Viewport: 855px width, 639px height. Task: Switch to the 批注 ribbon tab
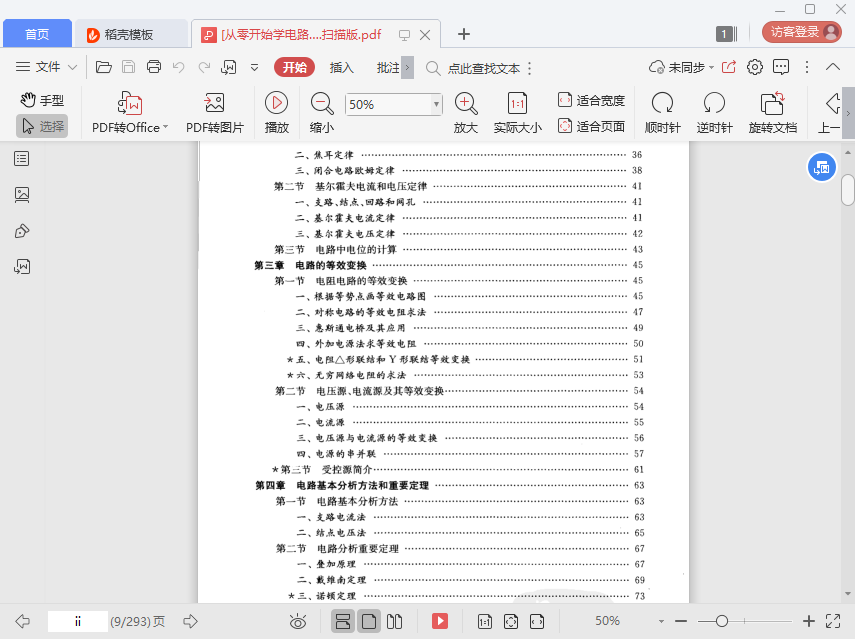click(388, 68)
